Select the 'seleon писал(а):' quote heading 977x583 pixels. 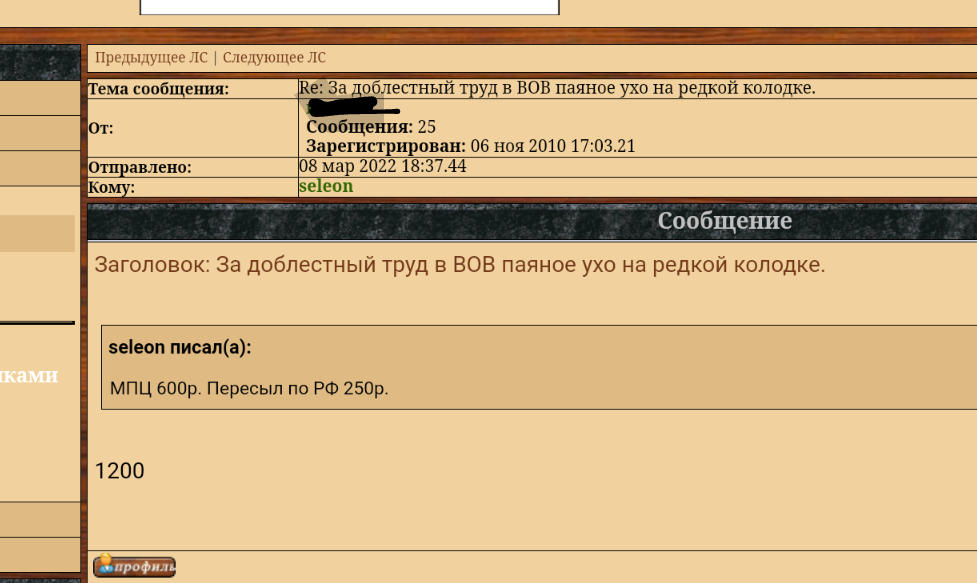[179, 348]
